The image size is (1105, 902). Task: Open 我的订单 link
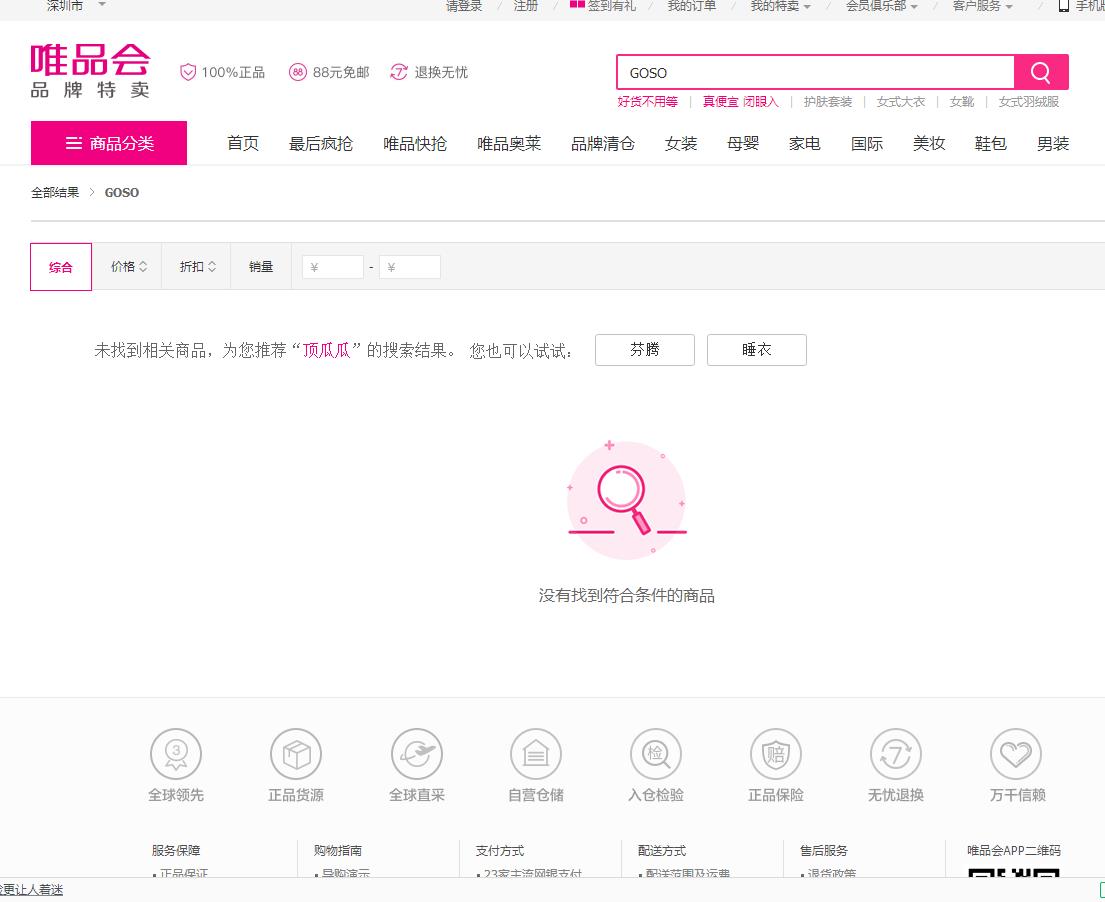point(692,6)
